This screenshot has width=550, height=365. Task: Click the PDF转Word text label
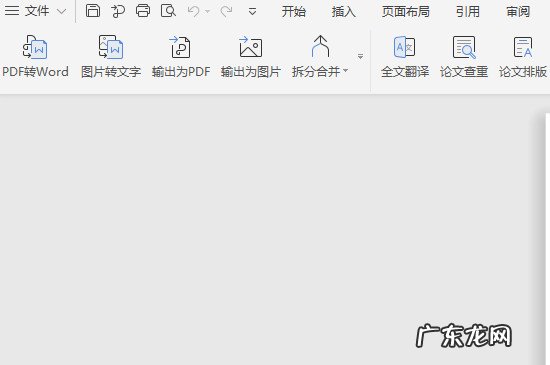tap(35, 72)
